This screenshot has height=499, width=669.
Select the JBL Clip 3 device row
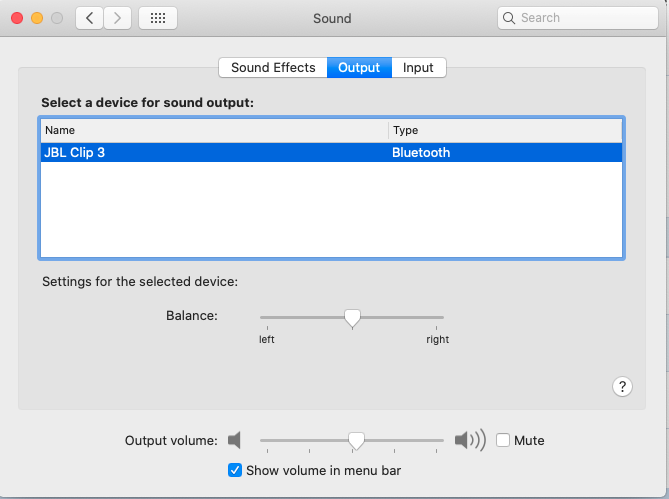pyautogui.click(x=332, y=152)
